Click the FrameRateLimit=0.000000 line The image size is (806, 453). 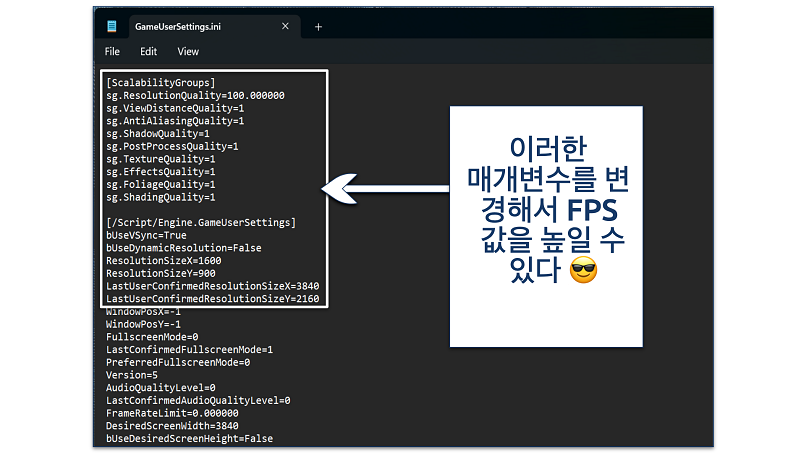click(170, 413)
